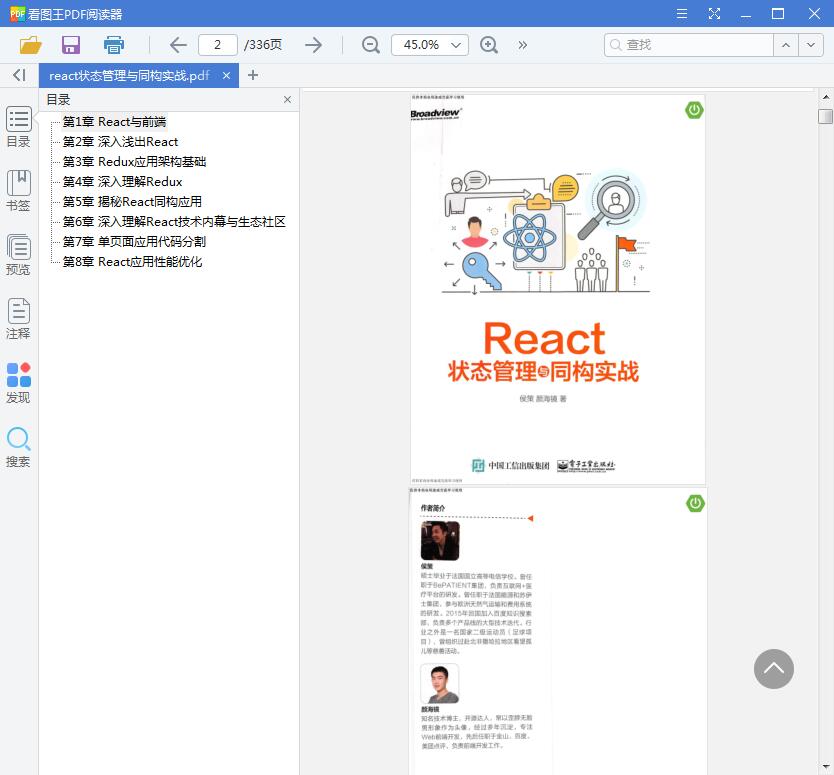This screenshot has height=775, width=834.
Task: Jump to 第8章 React应用性能优化
Action: point(132,262)
